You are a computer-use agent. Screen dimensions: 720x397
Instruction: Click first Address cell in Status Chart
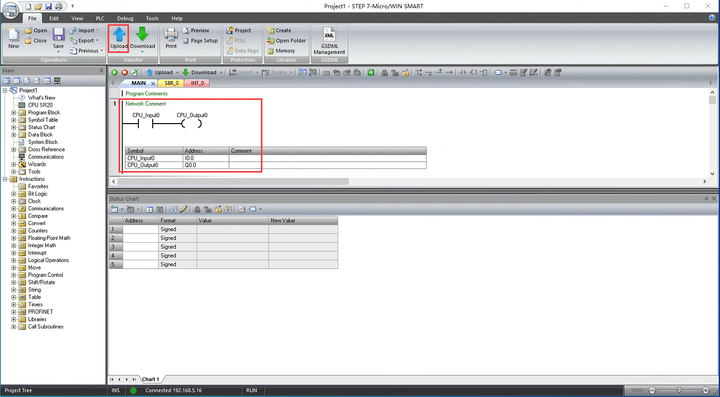coord(140,229)
